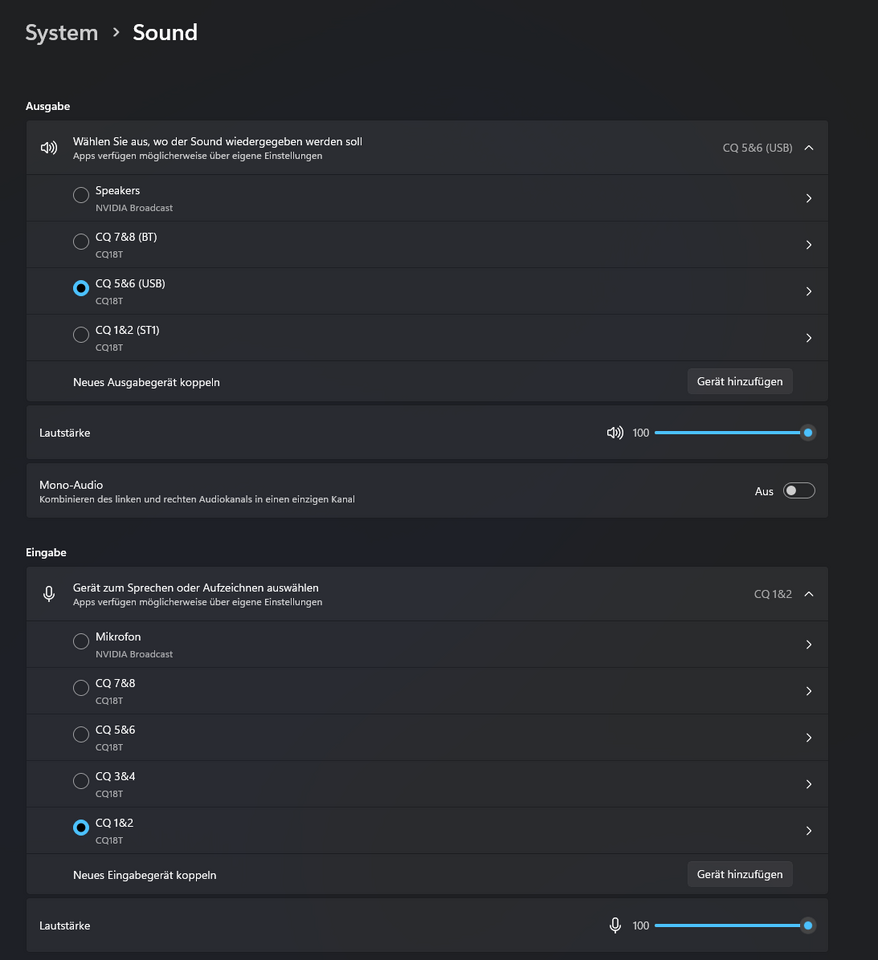Select Speakers NVIDIA Broadcast output radio
The image size is (878, 960).
coord(81,195)
